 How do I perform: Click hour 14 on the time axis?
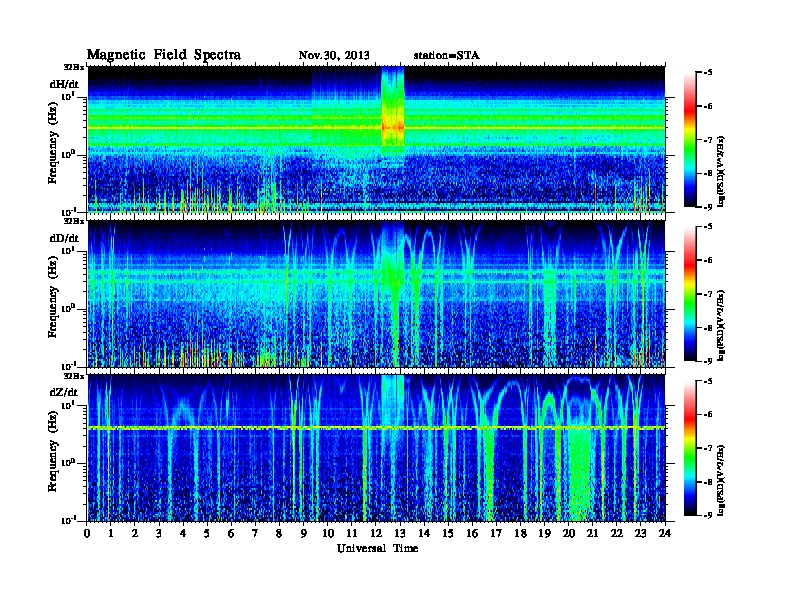[x=424, y=534]
